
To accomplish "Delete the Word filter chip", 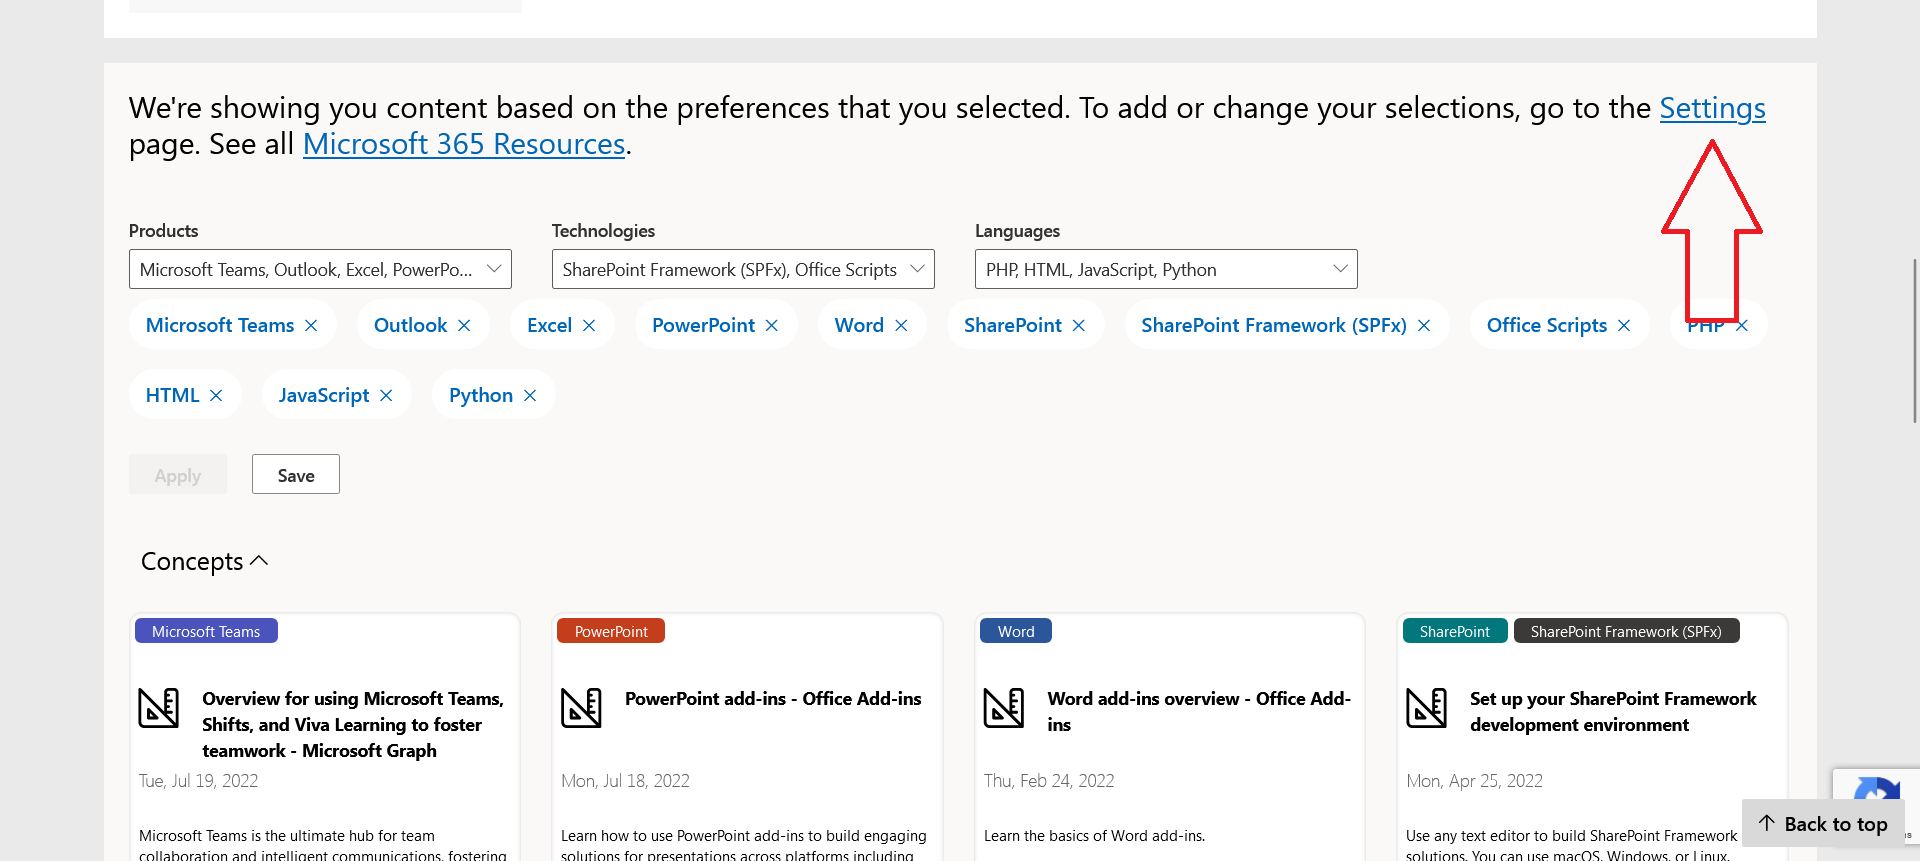I will [x=901, y=326].
